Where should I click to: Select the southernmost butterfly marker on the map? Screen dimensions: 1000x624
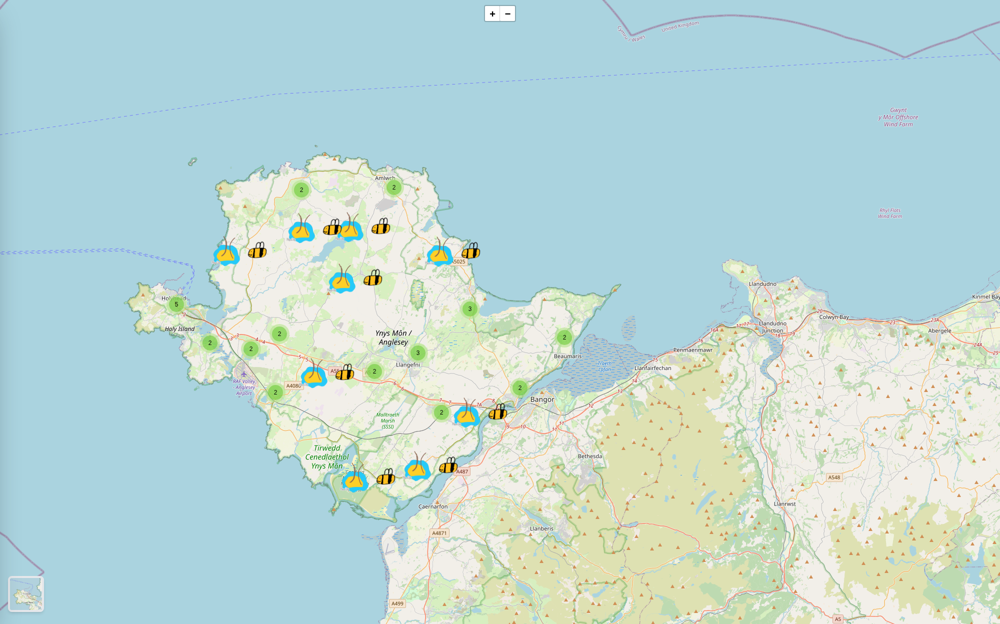point(354,479)
